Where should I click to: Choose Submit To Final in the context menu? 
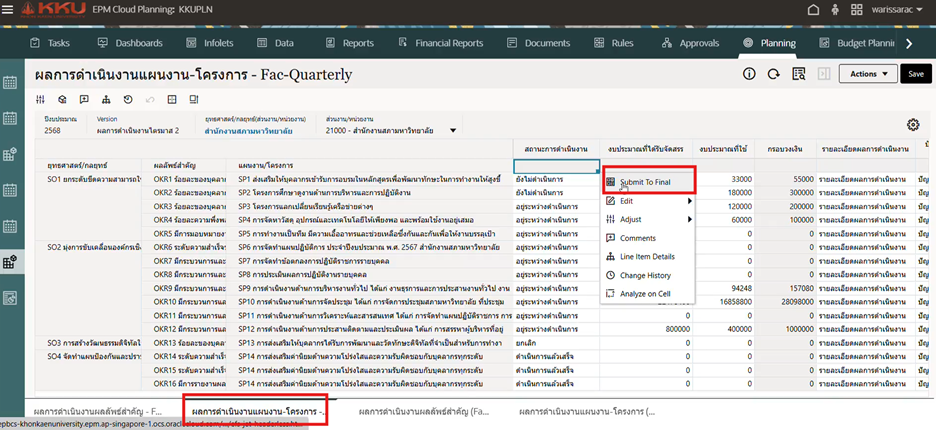[648, 182]
